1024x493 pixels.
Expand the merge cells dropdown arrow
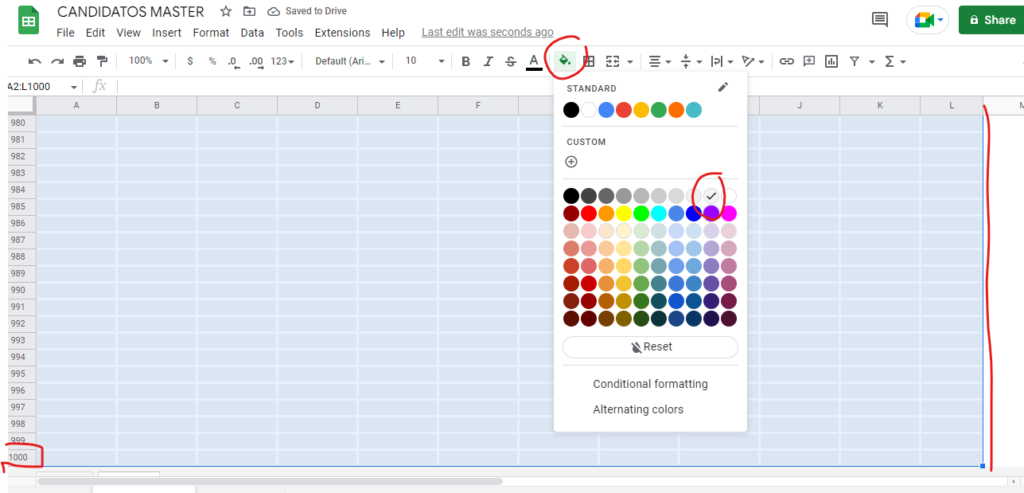point(630,62)
